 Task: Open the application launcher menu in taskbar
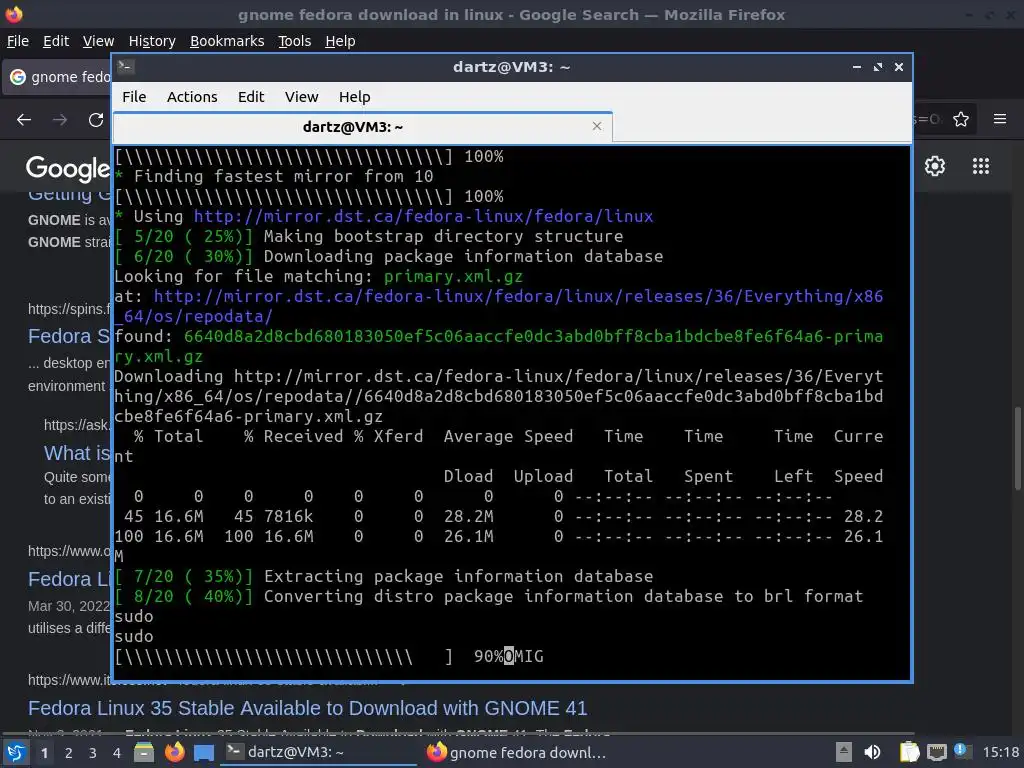click(16, 752)
